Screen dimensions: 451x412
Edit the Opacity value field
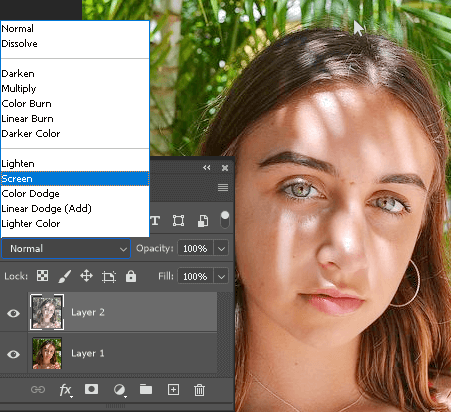coord(195,249)
